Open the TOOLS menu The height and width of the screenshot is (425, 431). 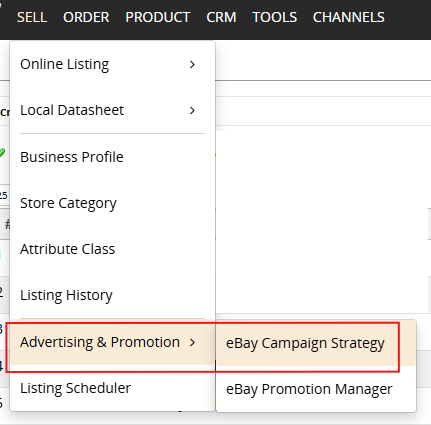tap(274, 17)
